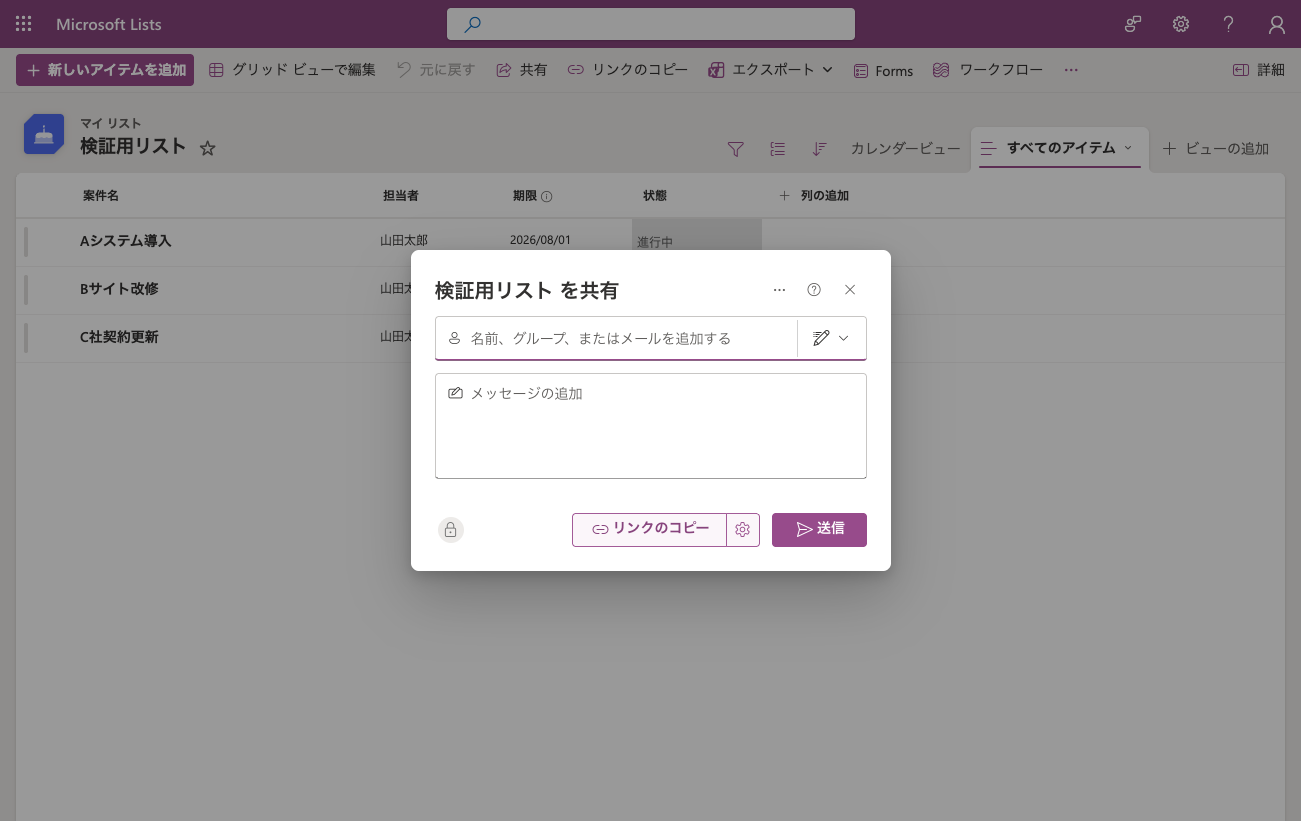
Task: Open the edit permission pencil dropdown
Action: coord(832,338)
